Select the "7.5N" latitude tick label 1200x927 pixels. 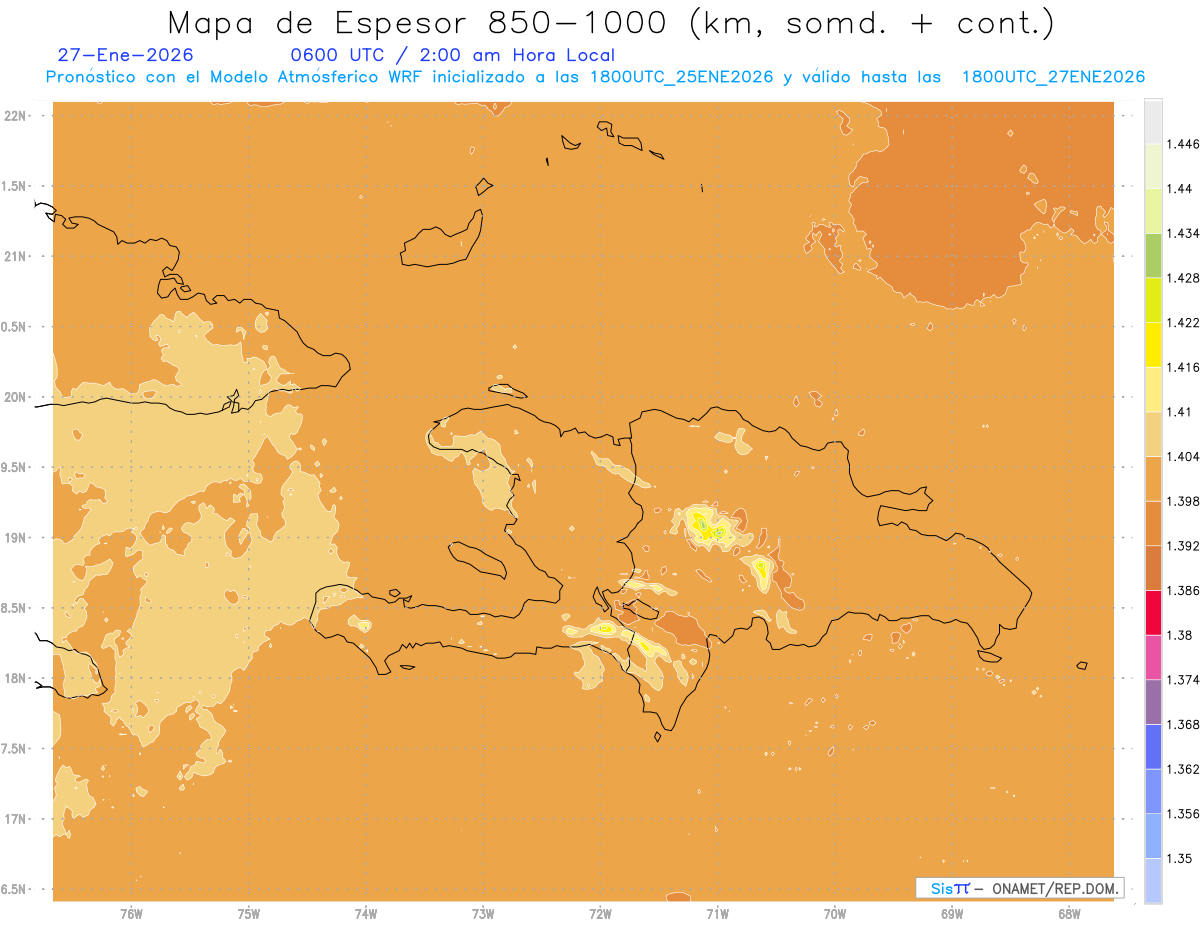point(15,749)
